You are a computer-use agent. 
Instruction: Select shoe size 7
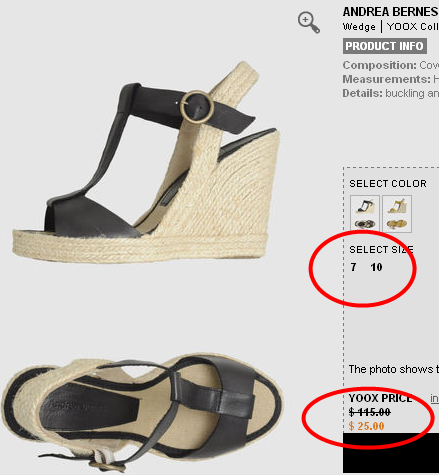[x=353, y=267]
